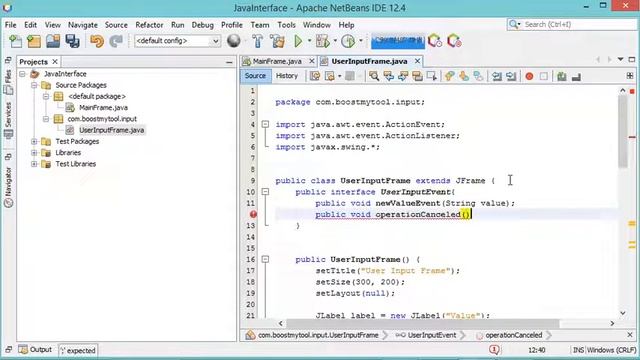Expand the Test Libraries node
This screenshot has height=360, width=640.
(x=34, y=164)
